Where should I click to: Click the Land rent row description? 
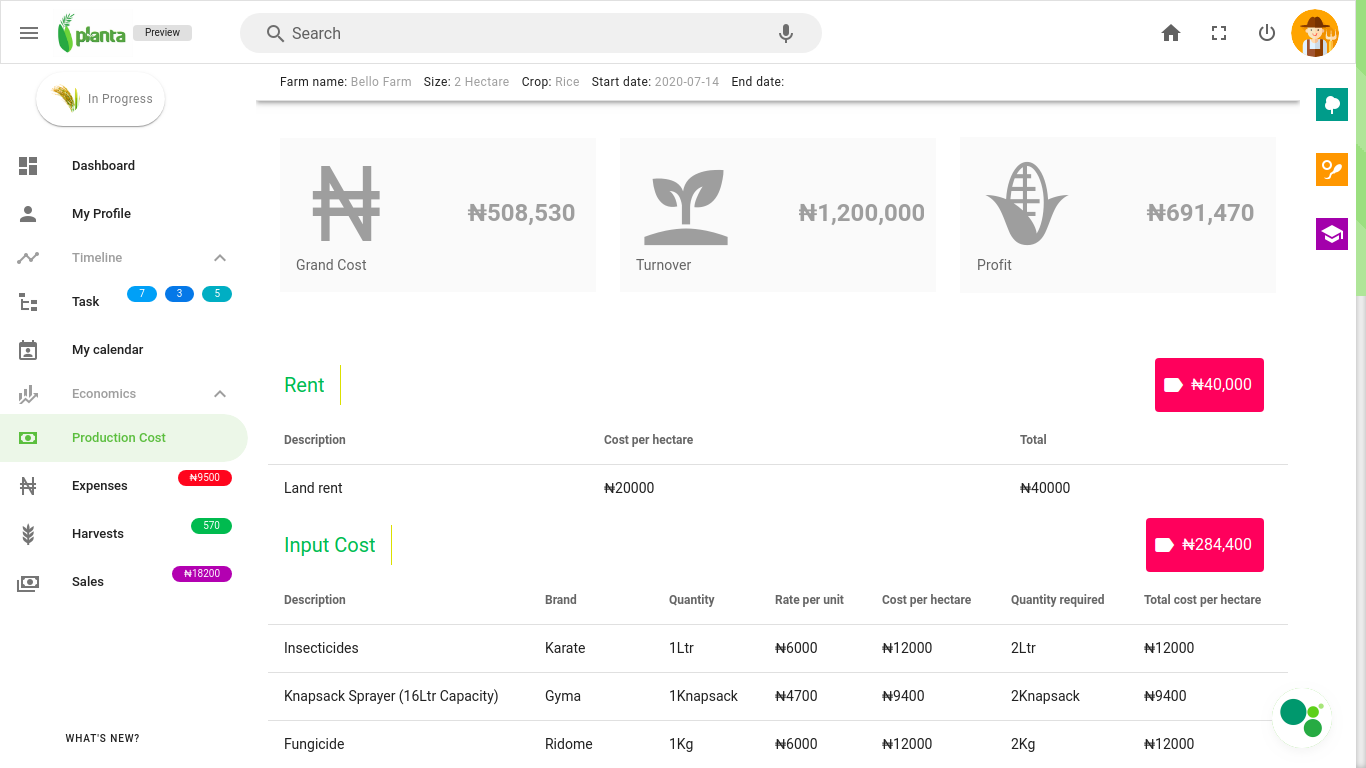[313, 488]
